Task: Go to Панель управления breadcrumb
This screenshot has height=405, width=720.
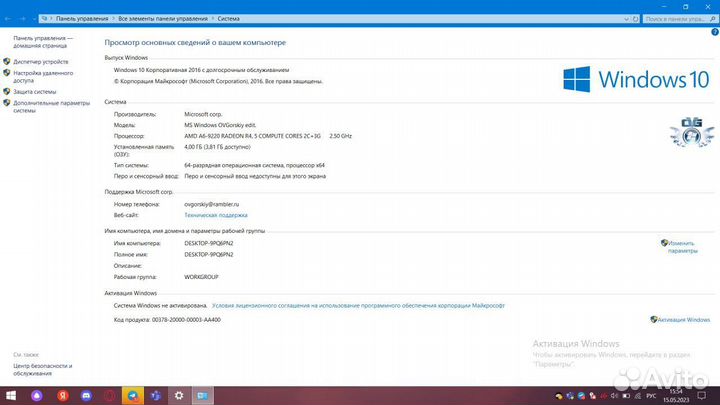Action: [82, 19]
